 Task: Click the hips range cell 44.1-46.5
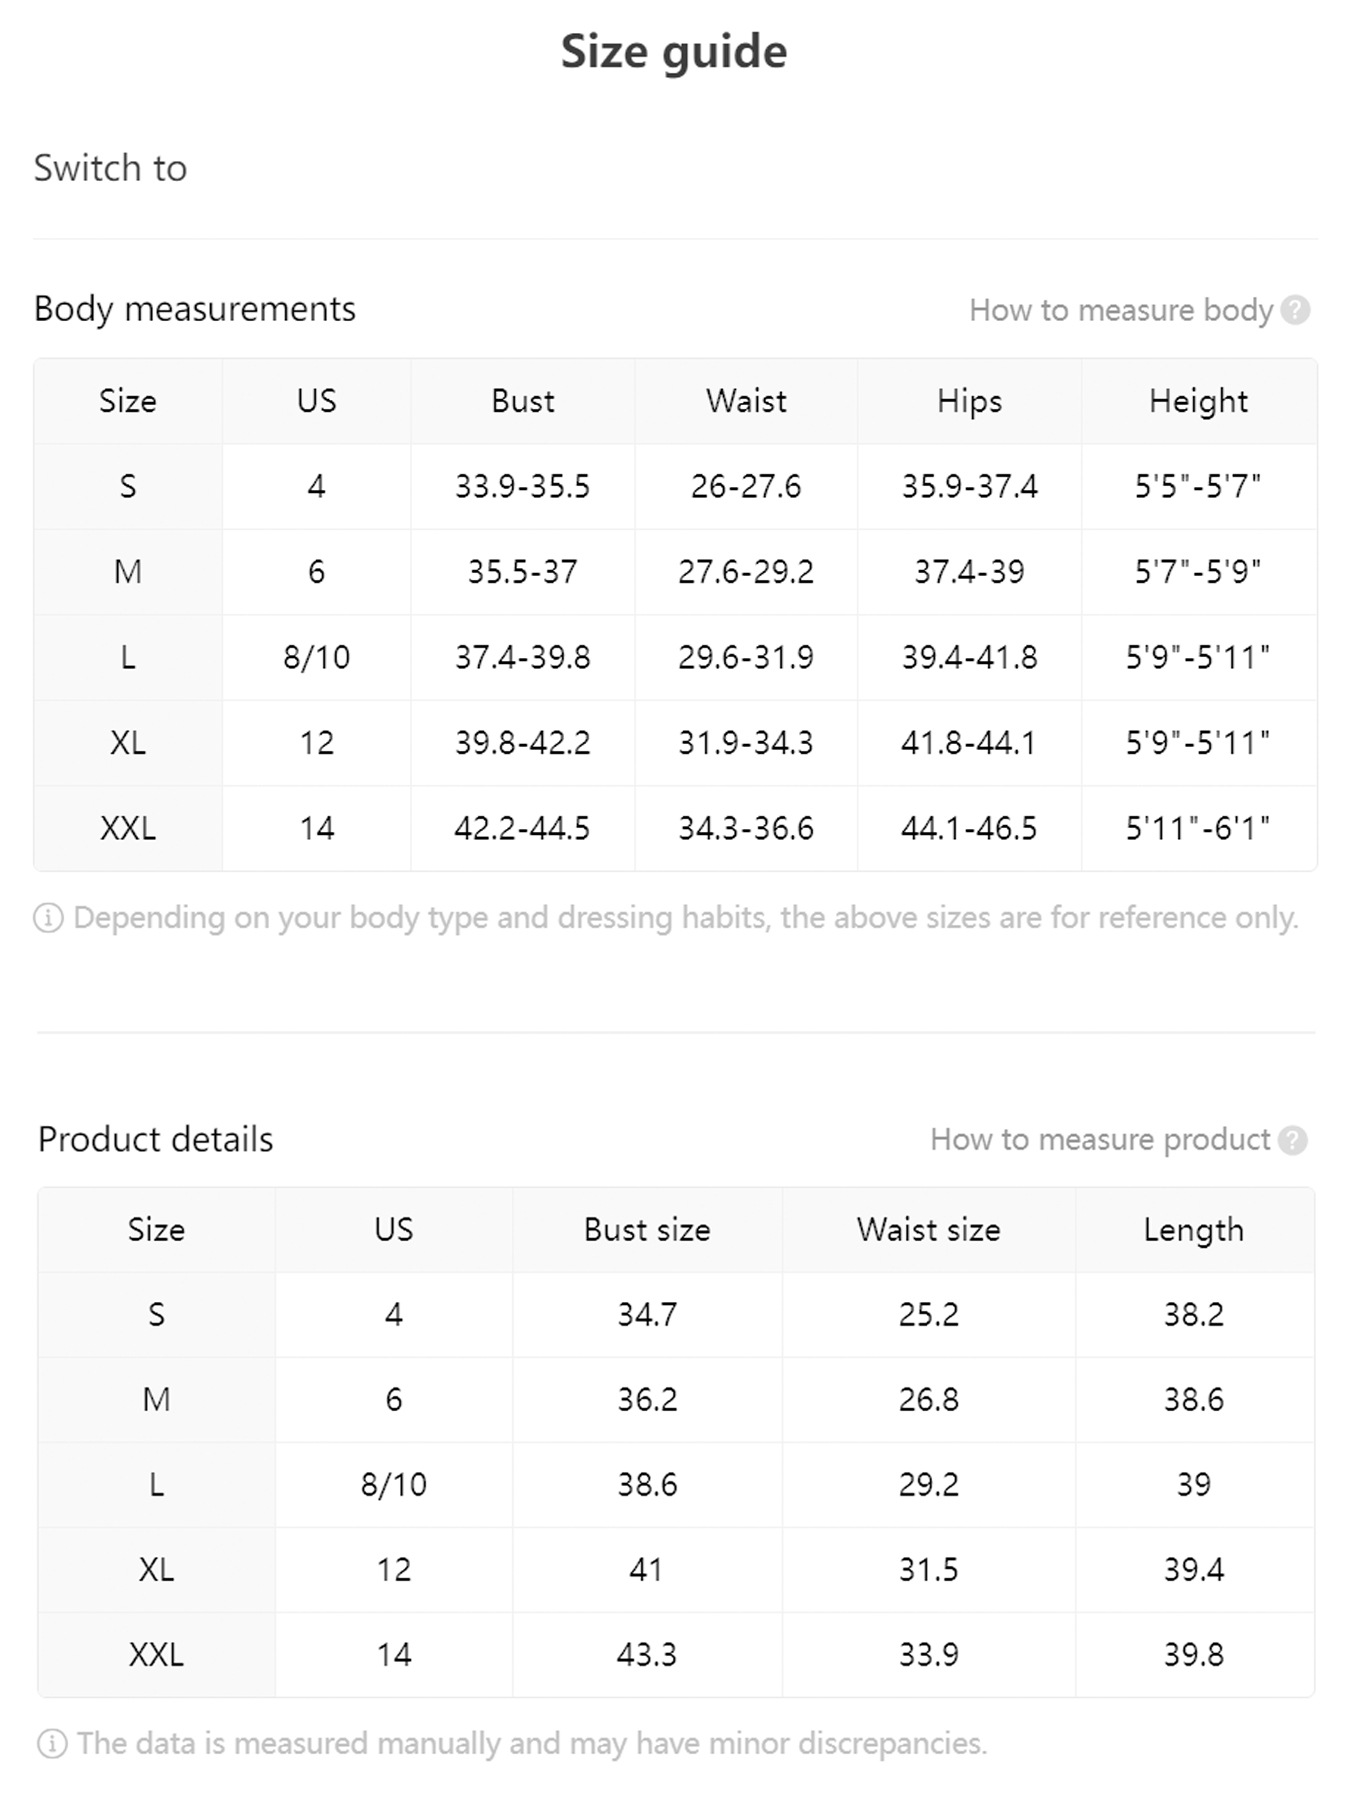click(969, 829)
